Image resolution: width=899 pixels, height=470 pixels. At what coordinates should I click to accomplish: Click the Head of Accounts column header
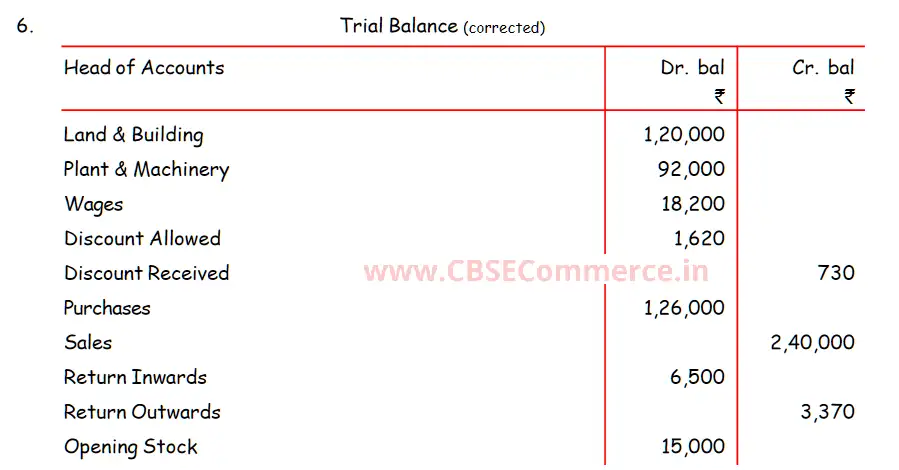[144, 68]
